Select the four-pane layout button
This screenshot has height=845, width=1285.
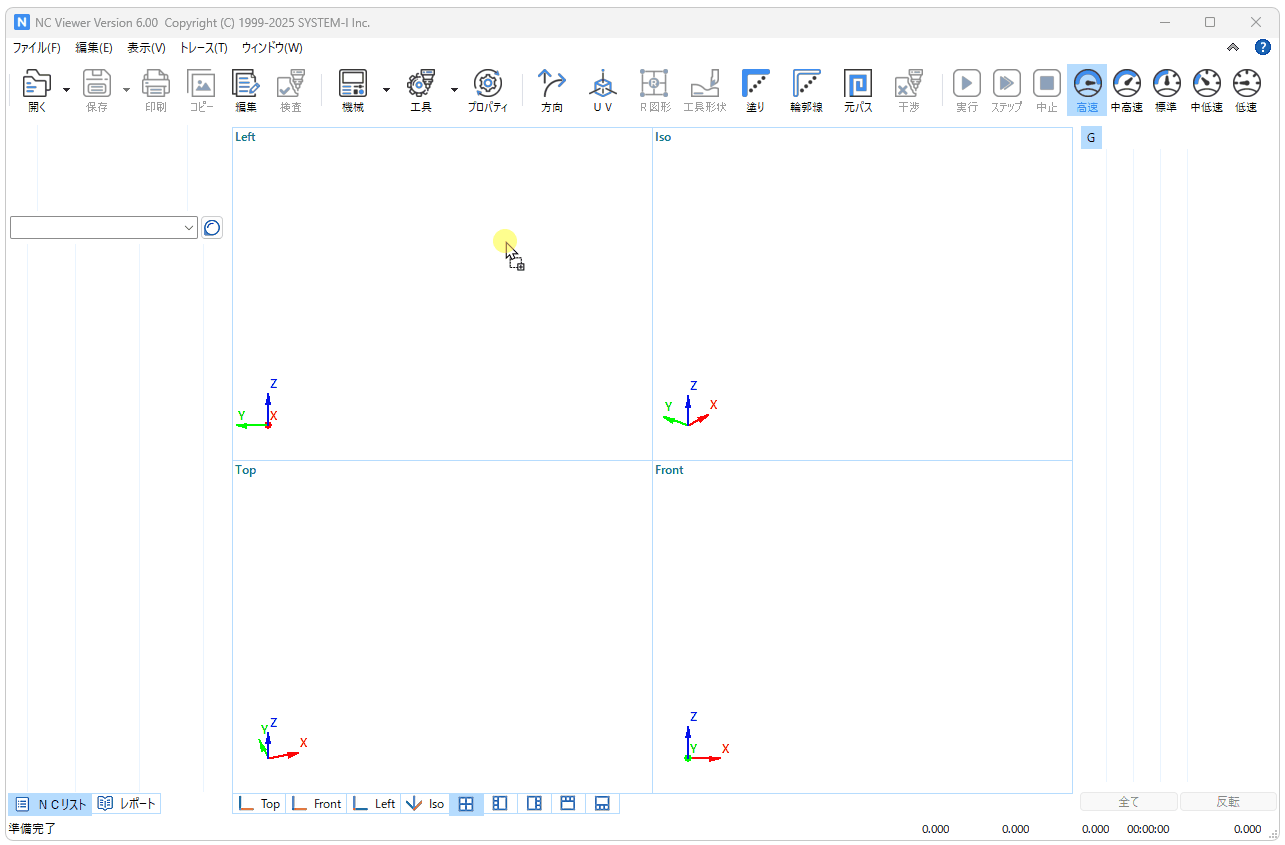point(466,804)
